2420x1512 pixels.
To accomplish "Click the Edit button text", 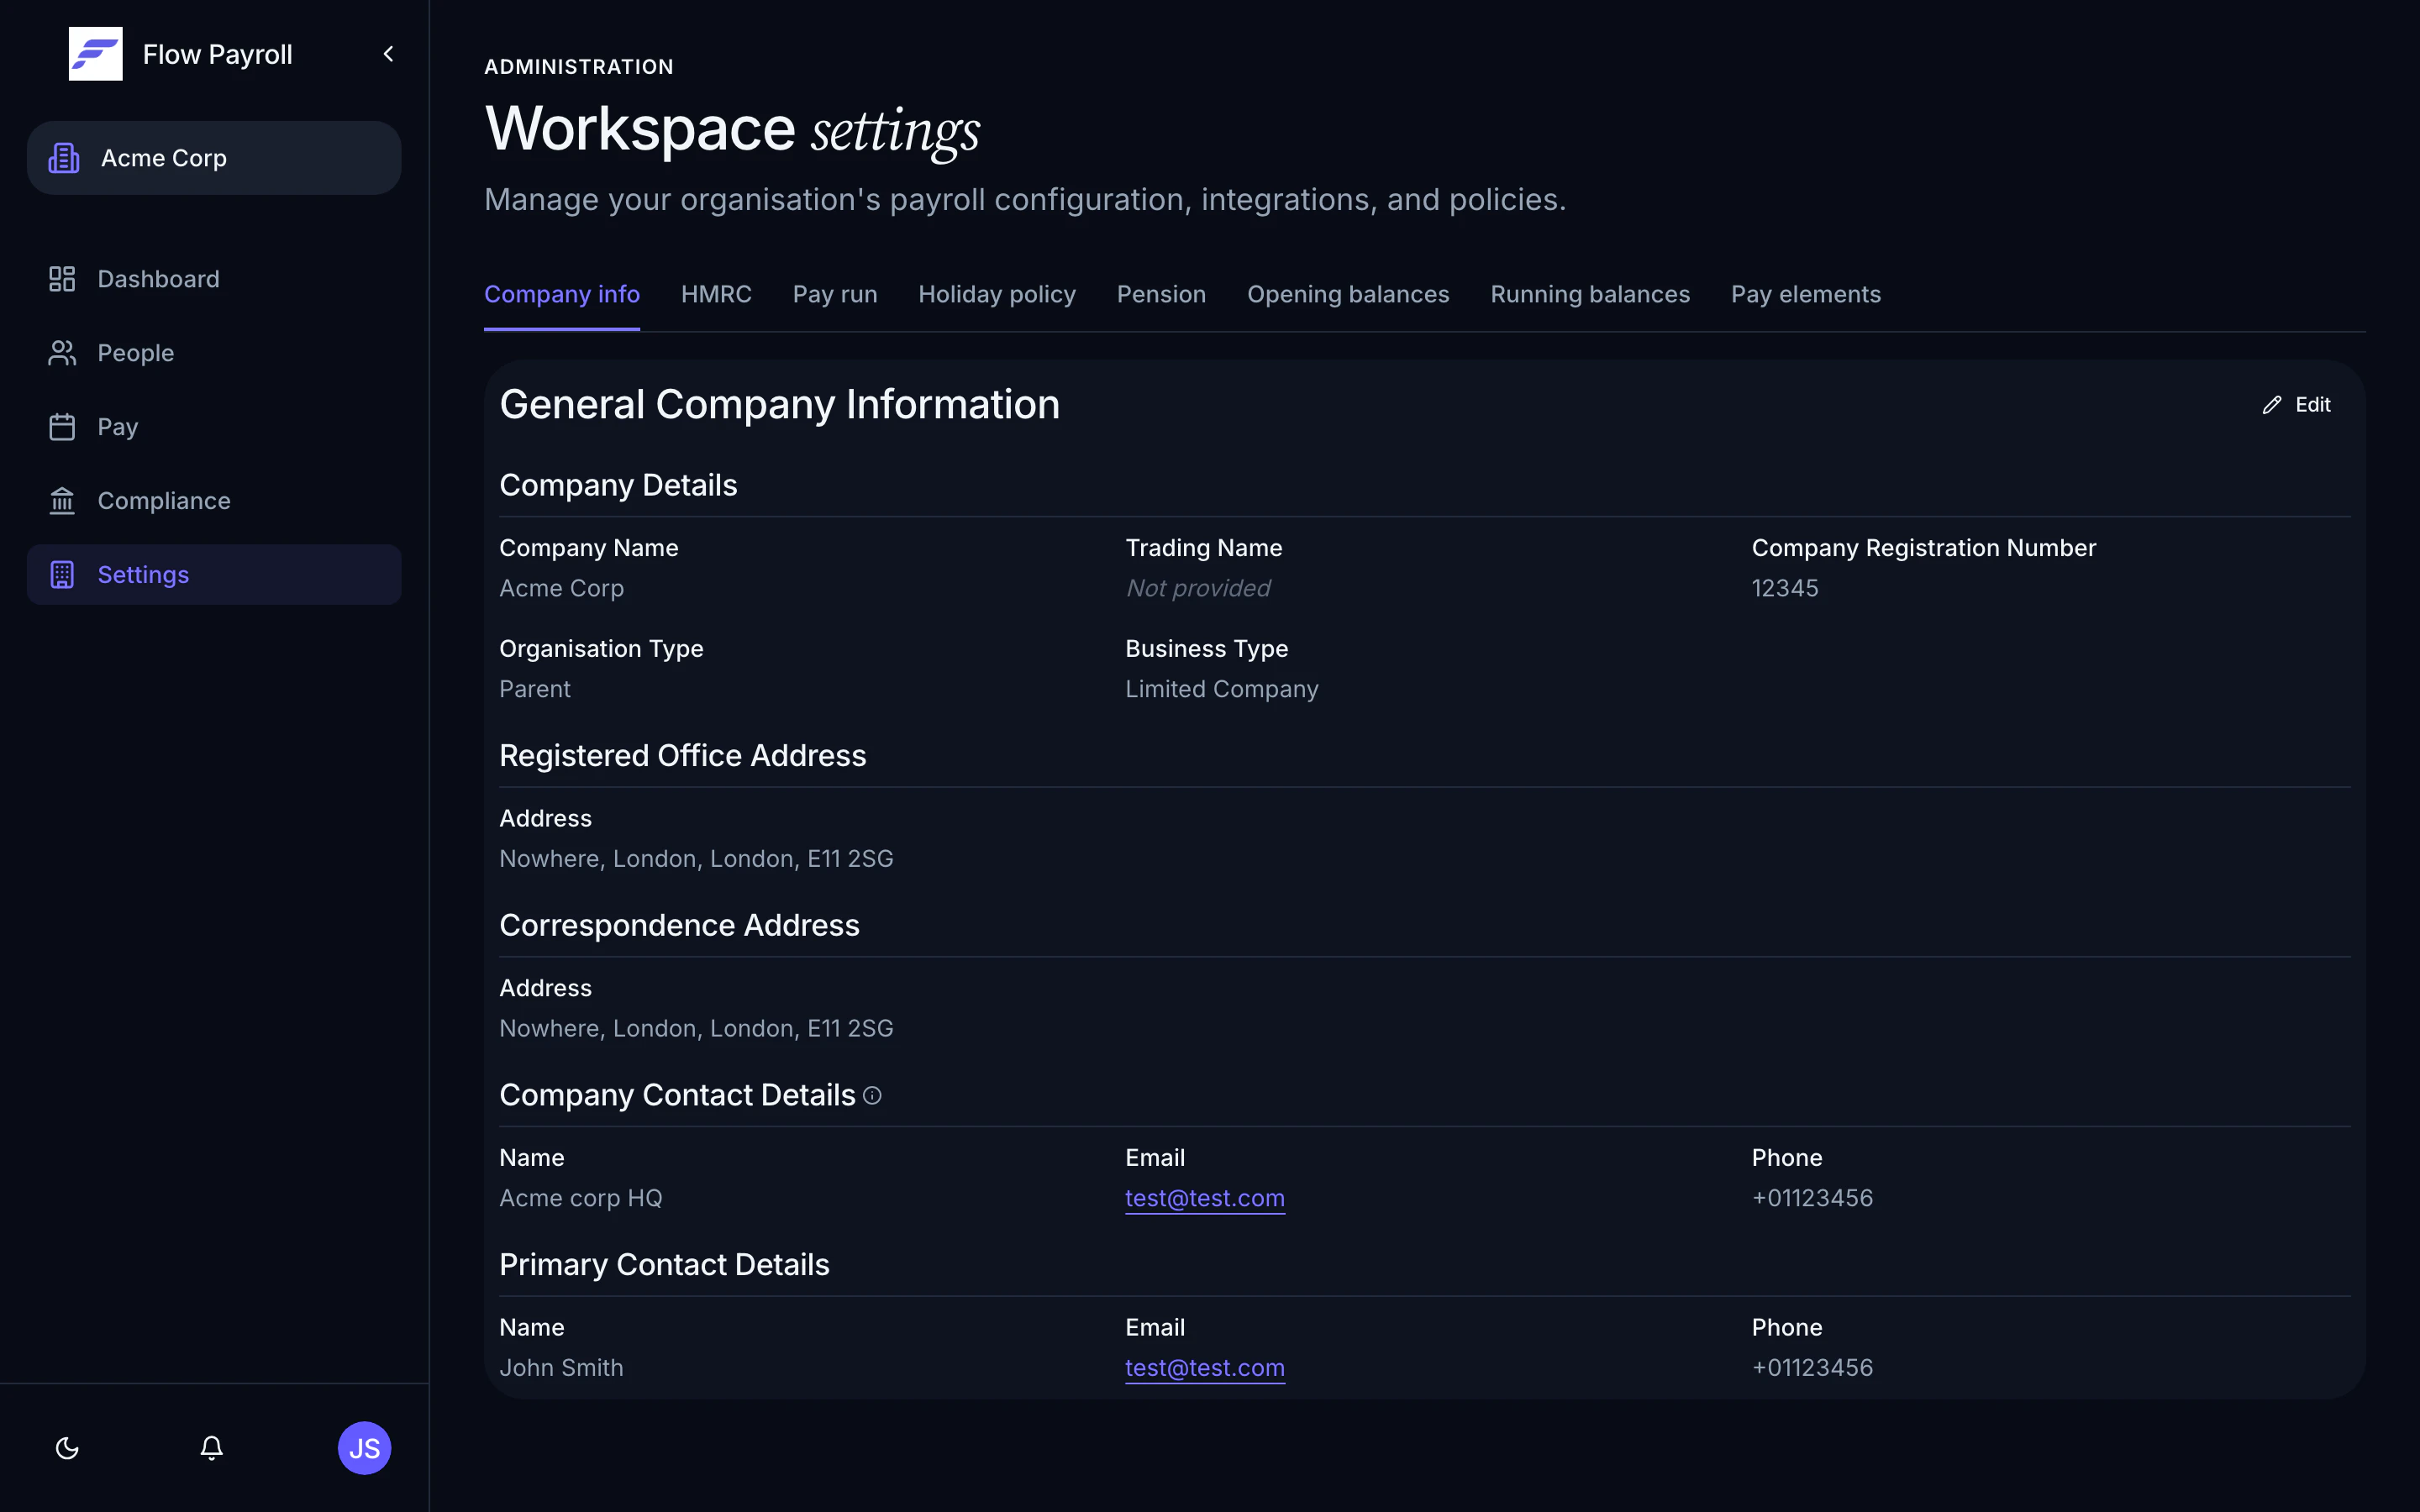I will pyautogui.click(x=2312, y=405).
